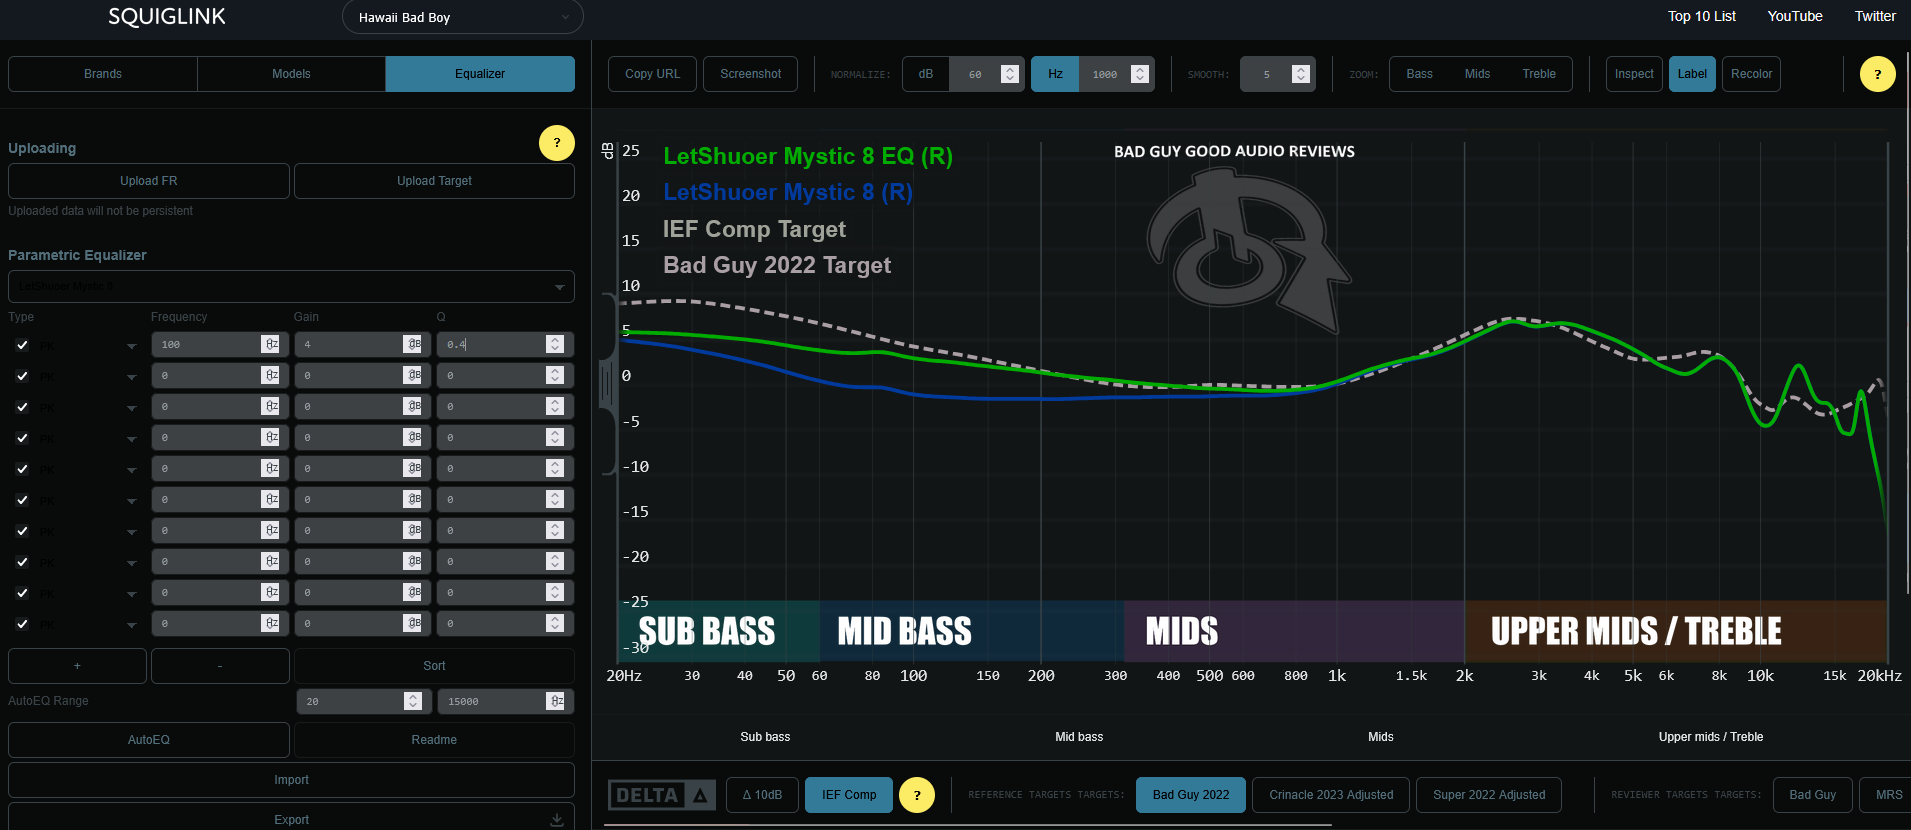
Task: Click the yellow help icon beside Uploading
Action: (x=556, y=143)
